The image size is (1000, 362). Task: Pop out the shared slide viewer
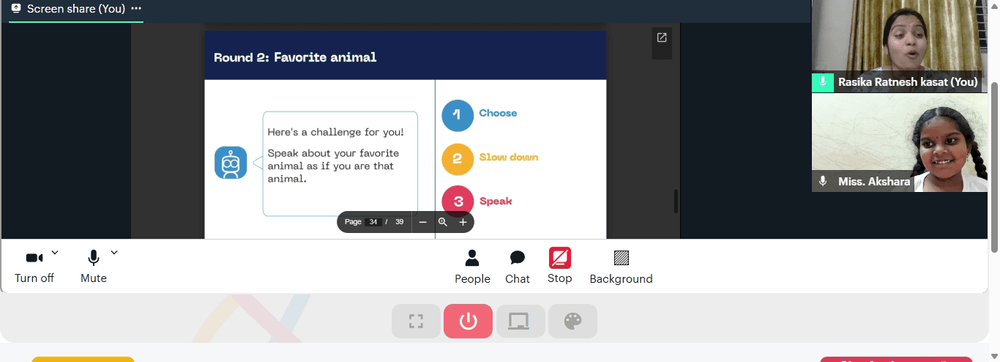tap(661, 38)
